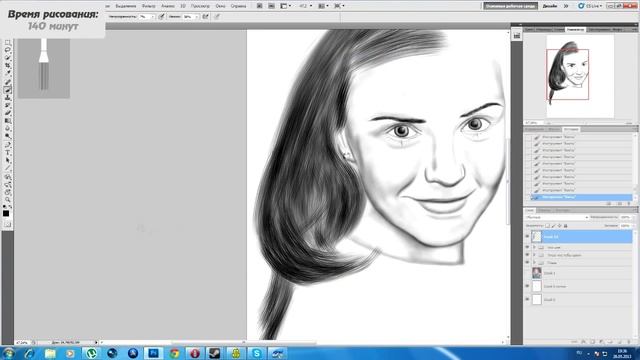Open the collapsed panel icon beside Navigator
This screenshot has height=360, width=640.
(x=517, y=36)
